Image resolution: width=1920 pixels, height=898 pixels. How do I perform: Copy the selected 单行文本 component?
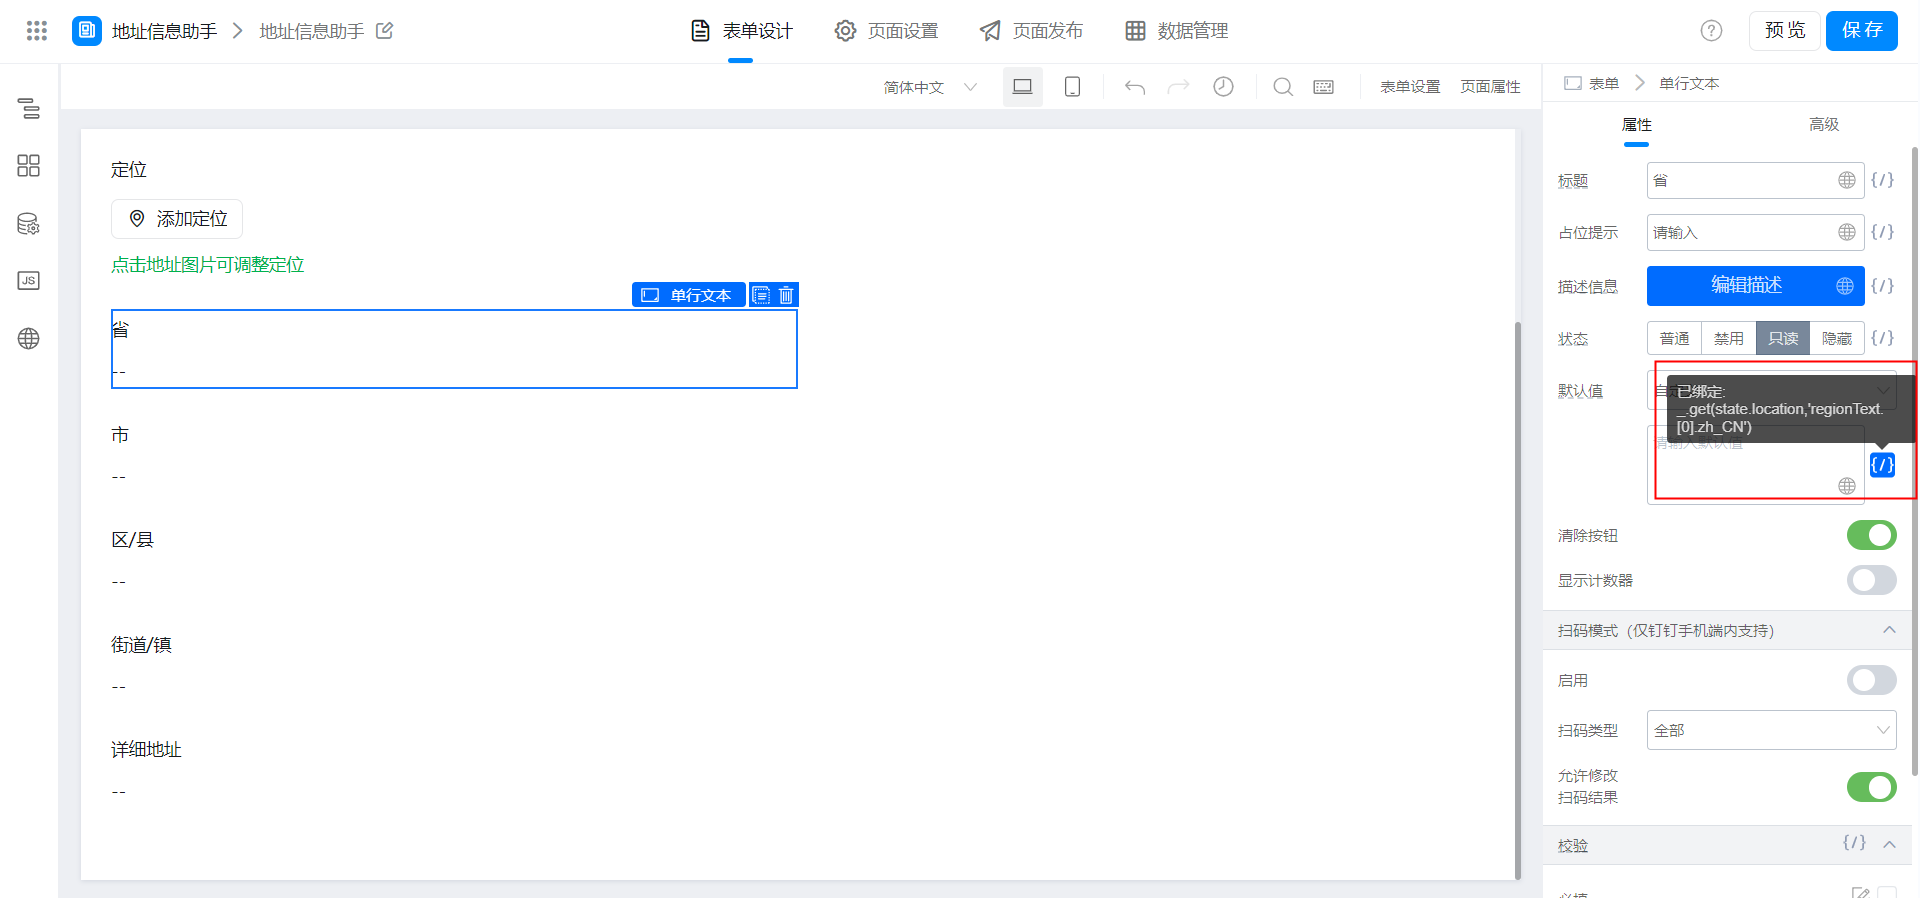click(761, 295)
